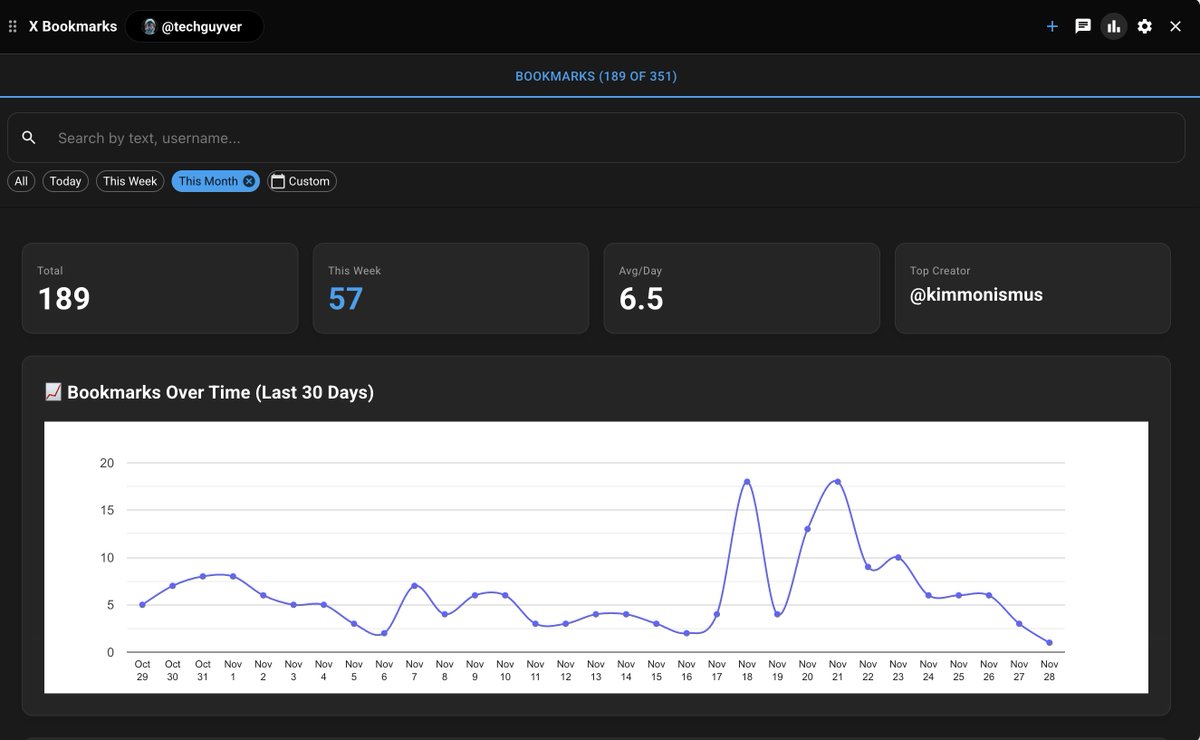Image resolution: width=1200 pixels, height=740 pixels.
Task: Click the Nov 7 data point
Action: pos(414,586)
